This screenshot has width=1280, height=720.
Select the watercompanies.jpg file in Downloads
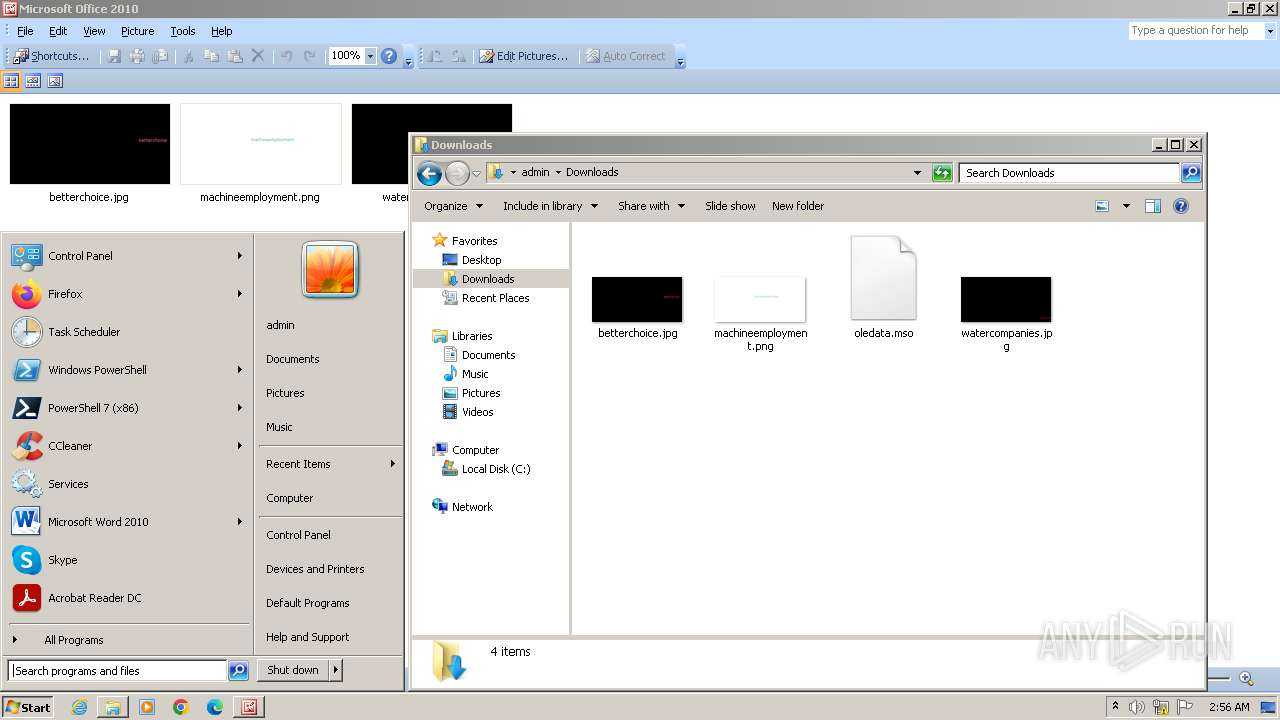pyautogui.click(x=1006, y=314)
